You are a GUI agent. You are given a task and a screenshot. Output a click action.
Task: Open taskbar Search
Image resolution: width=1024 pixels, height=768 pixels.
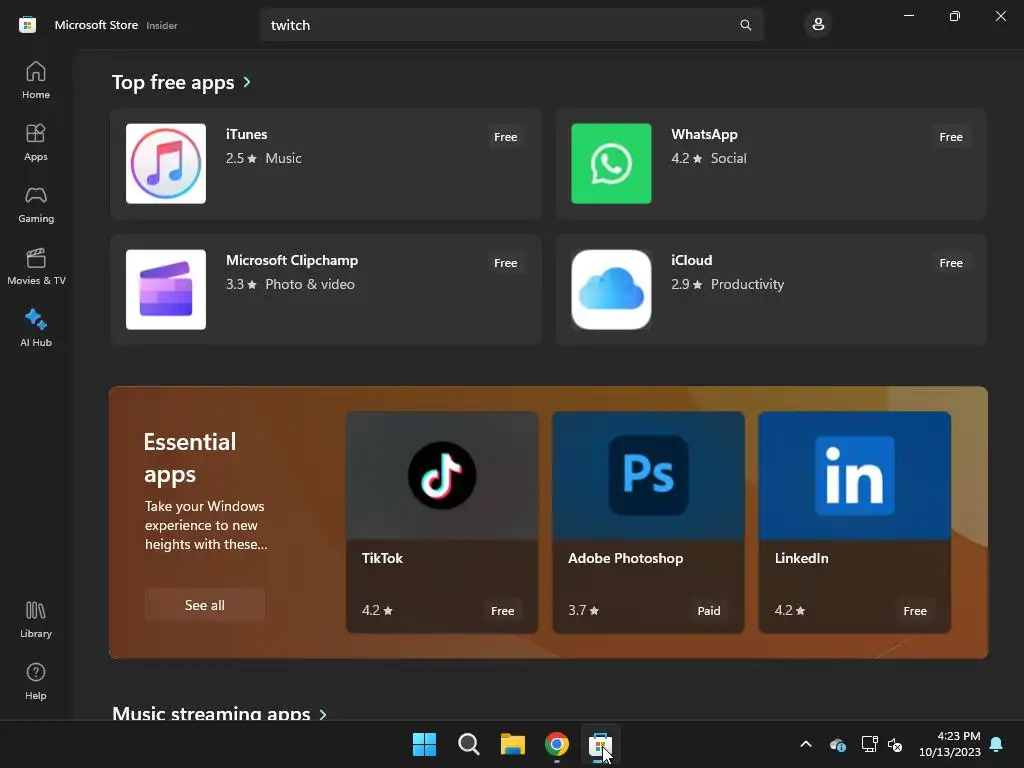point(468,744)
